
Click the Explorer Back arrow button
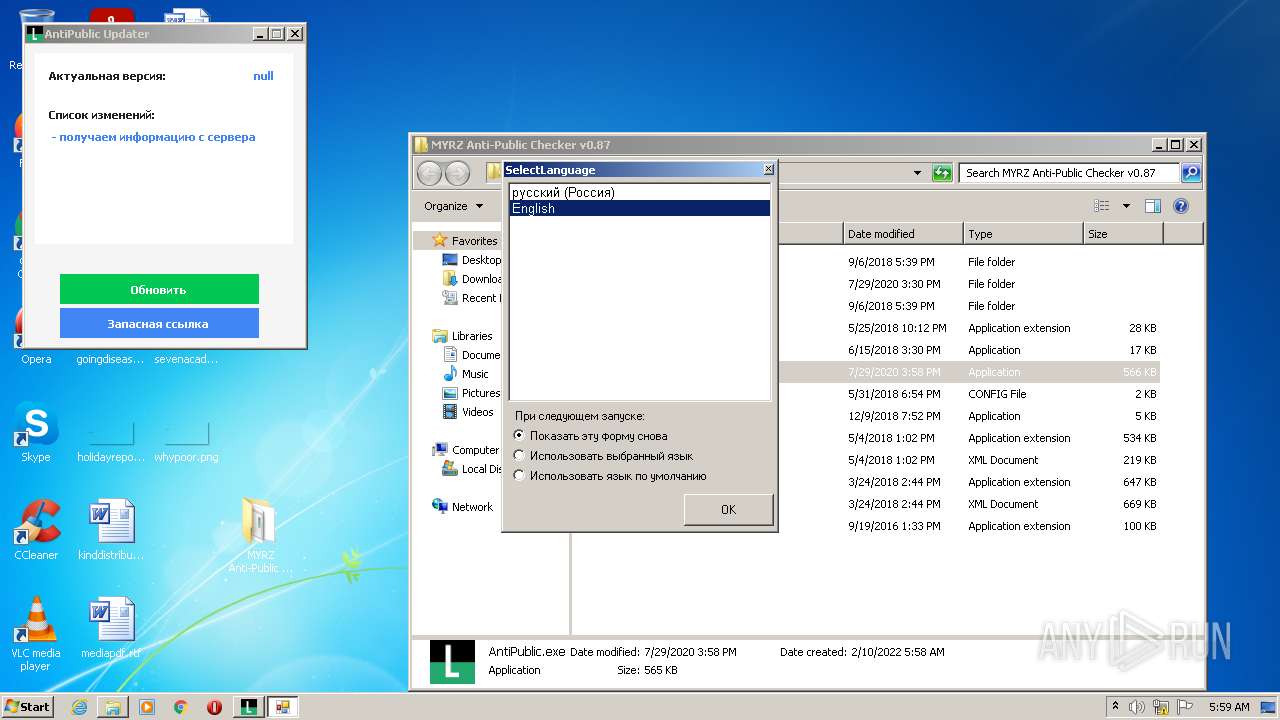(430, 173)
